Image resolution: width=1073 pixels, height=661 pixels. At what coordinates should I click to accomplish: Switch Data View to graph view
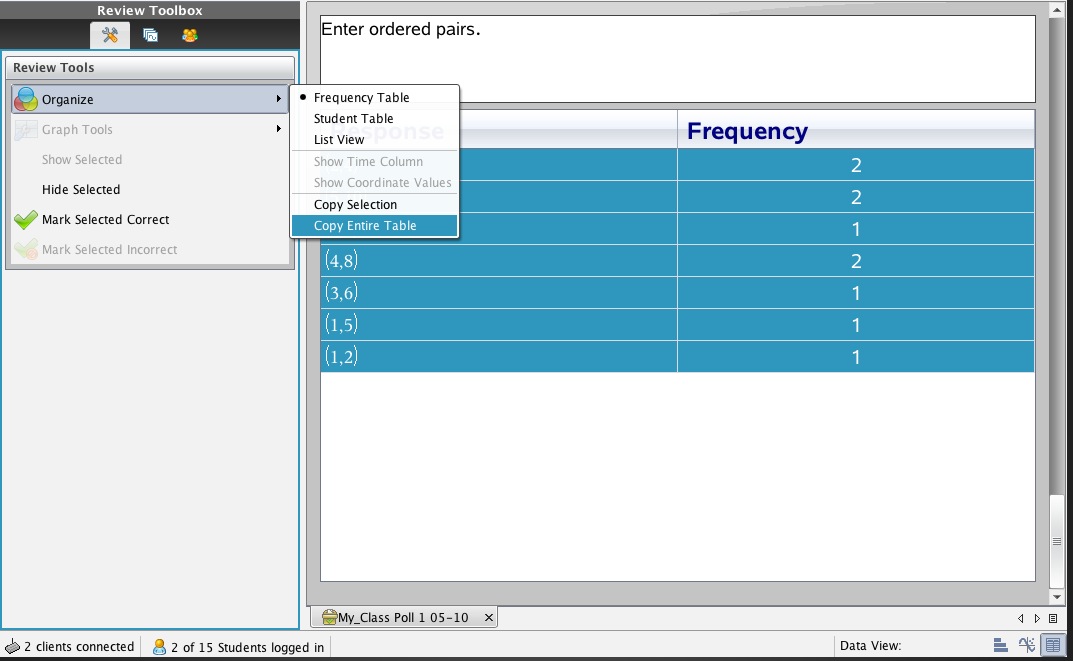tap(1026, 646)
